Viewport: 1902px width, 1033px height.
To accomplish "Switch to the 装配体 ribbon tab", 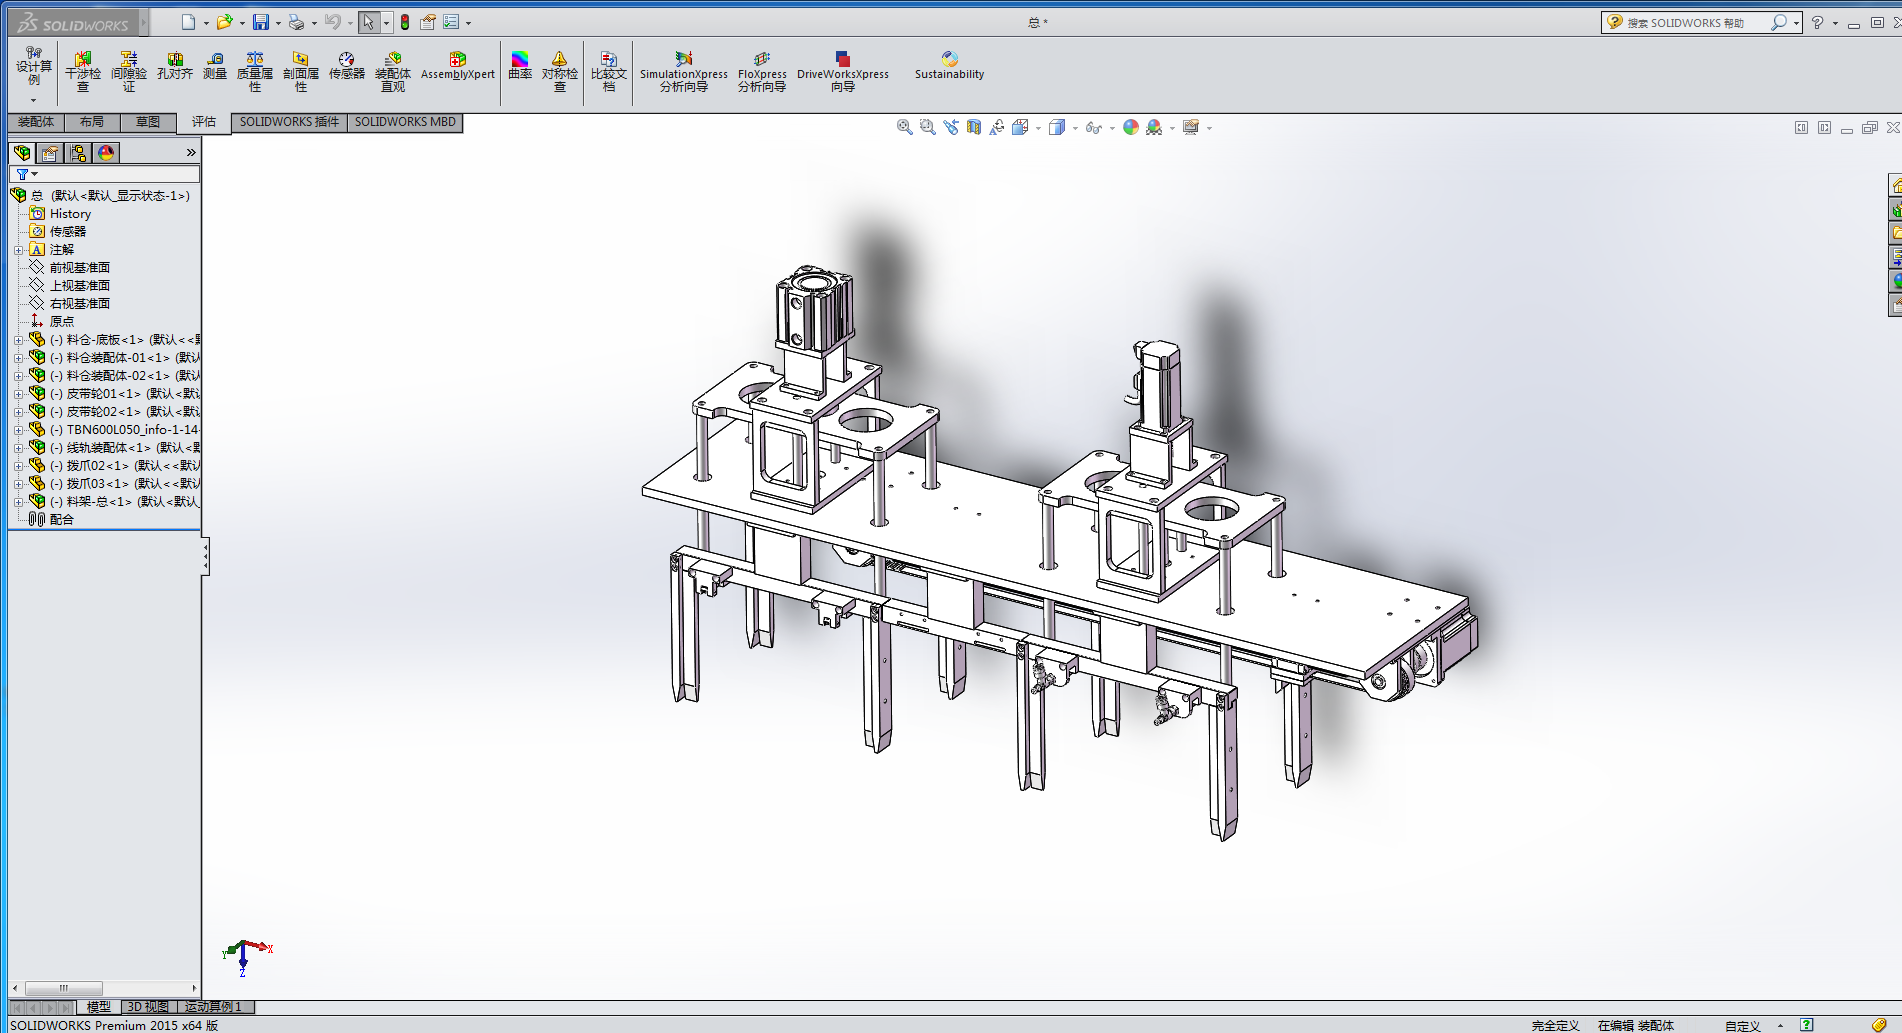I will pyautogui.click(x=36, y=122).
